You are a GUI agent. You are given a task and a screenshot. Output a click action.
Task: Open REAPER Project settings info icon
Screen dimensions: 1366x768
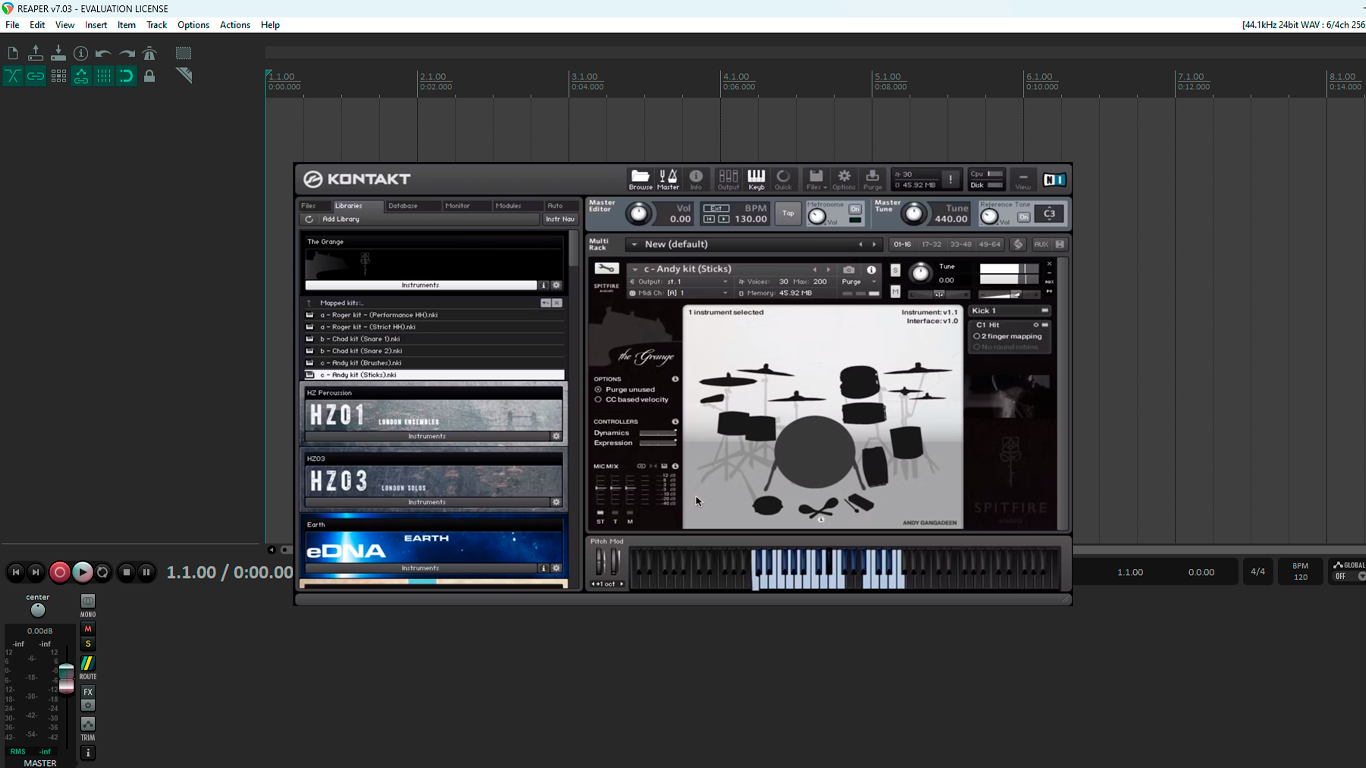coord(81,53)
